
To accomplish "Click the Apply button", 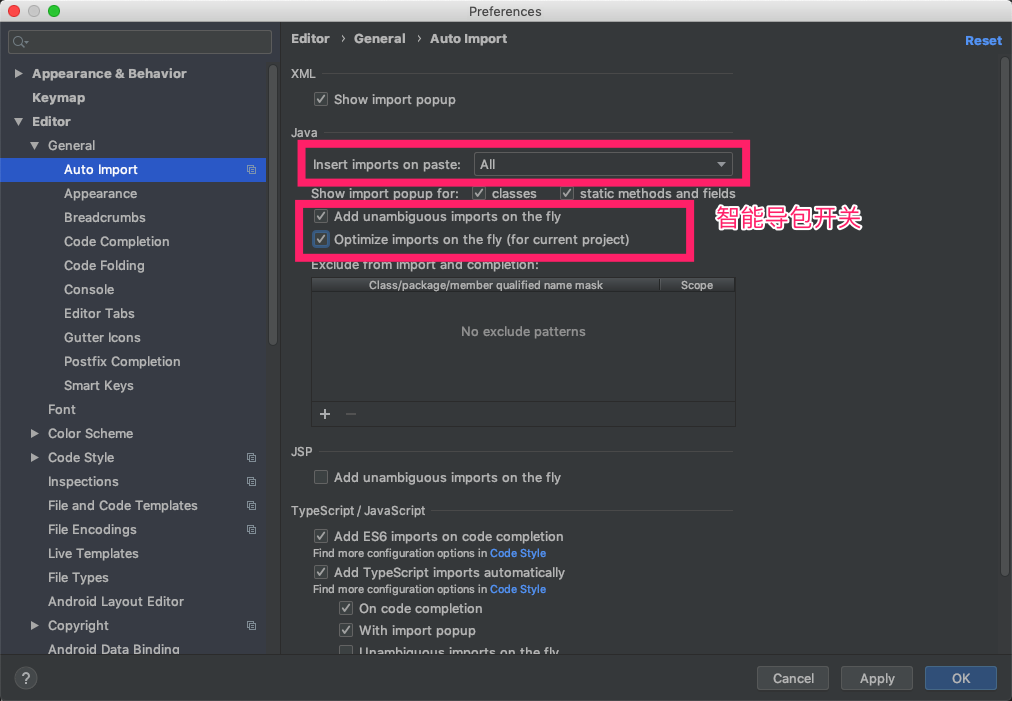I will coord(877,678).
